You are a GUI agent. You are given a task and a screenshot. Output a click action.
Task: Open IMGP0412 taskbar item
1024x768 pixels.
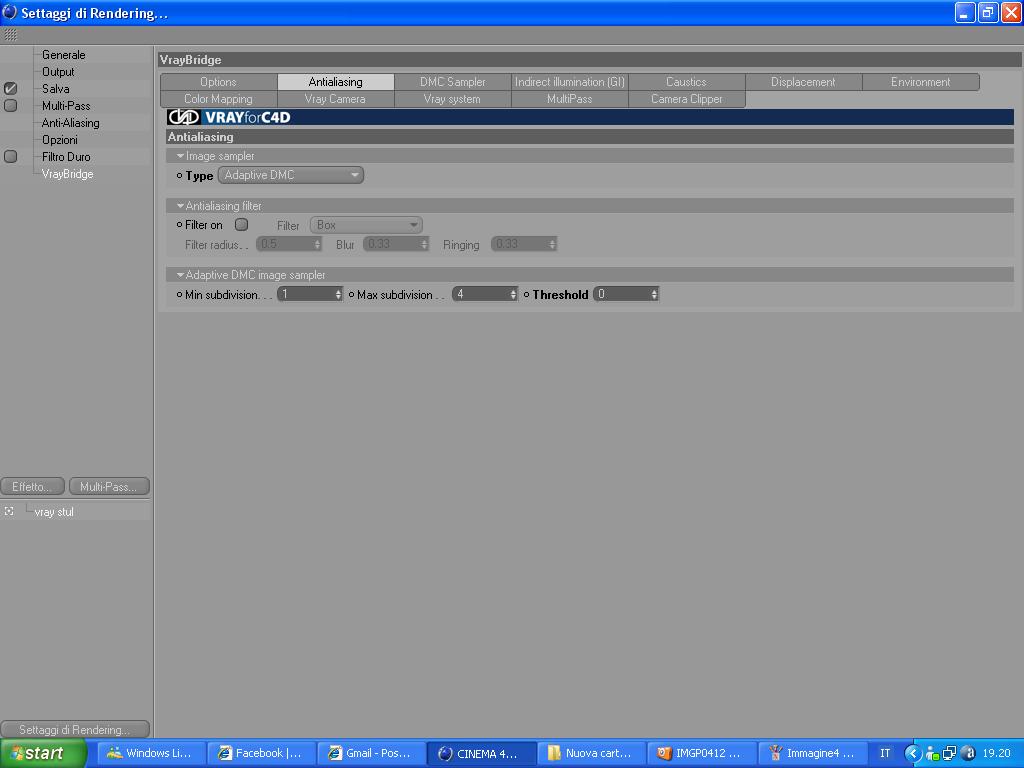coord(701,753)
